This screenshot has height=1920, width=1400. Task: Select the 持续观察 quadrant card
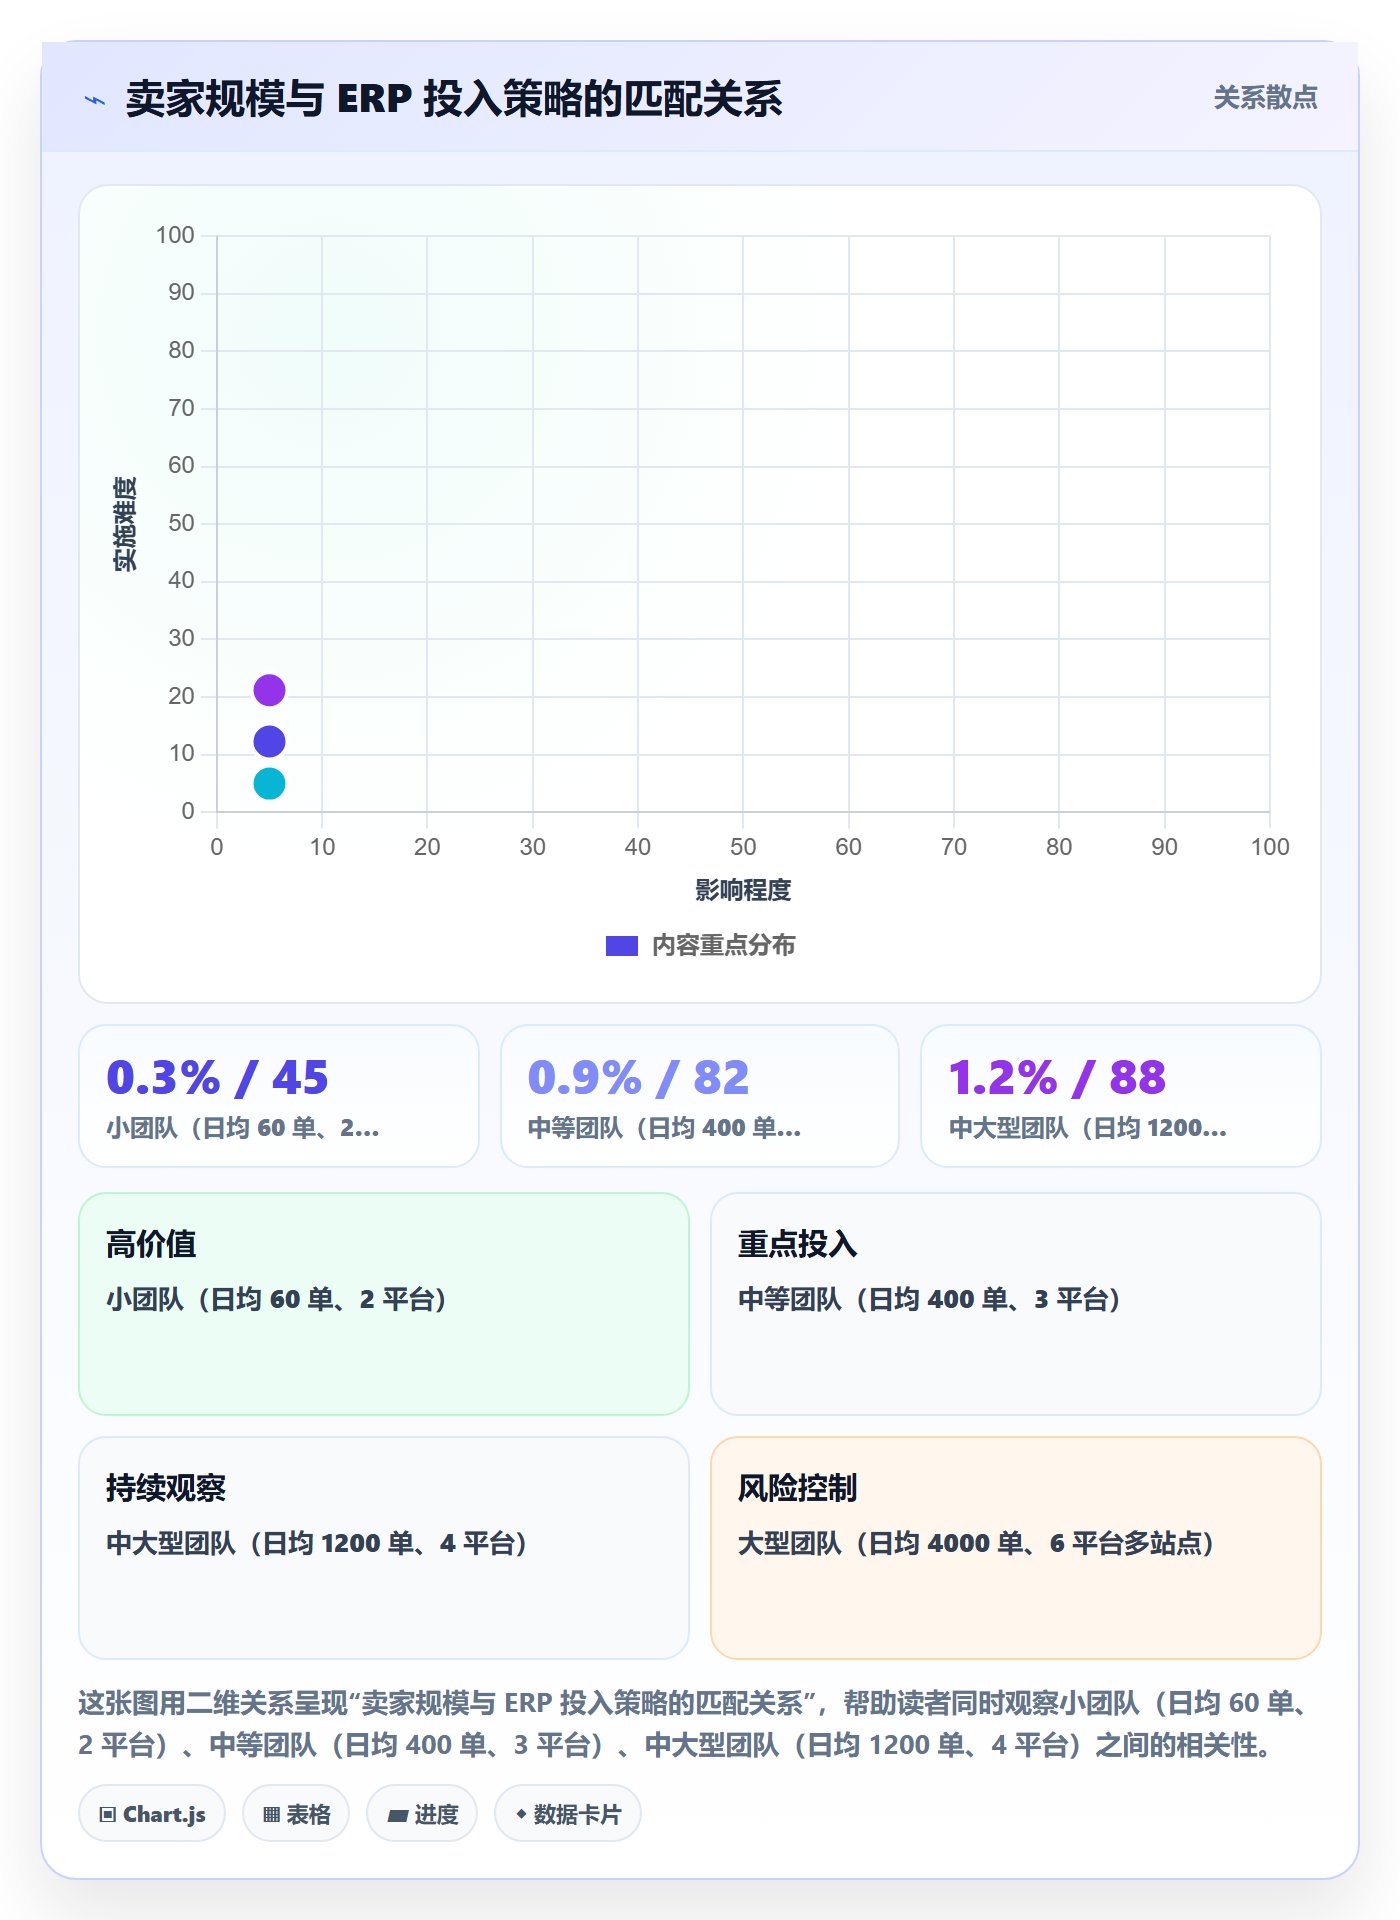(x=384, y=1548)
